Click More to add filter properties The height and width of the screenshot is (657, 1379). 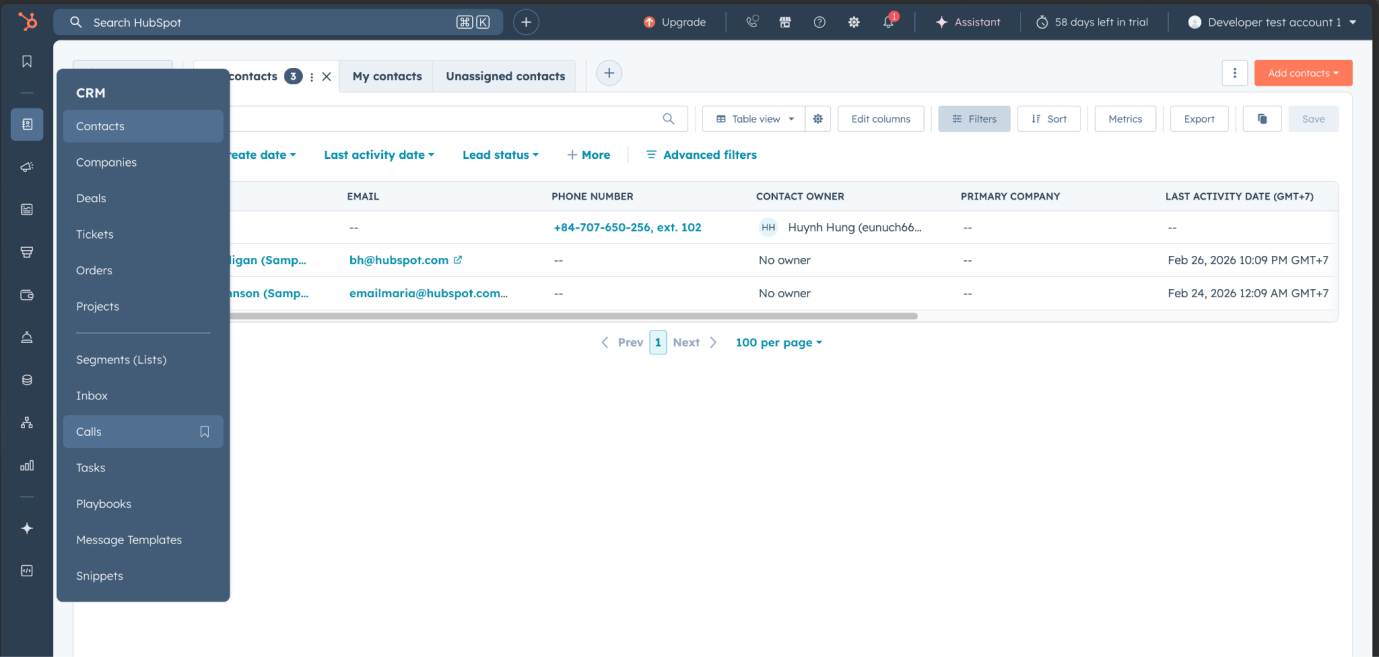click(x=588, y=155)
